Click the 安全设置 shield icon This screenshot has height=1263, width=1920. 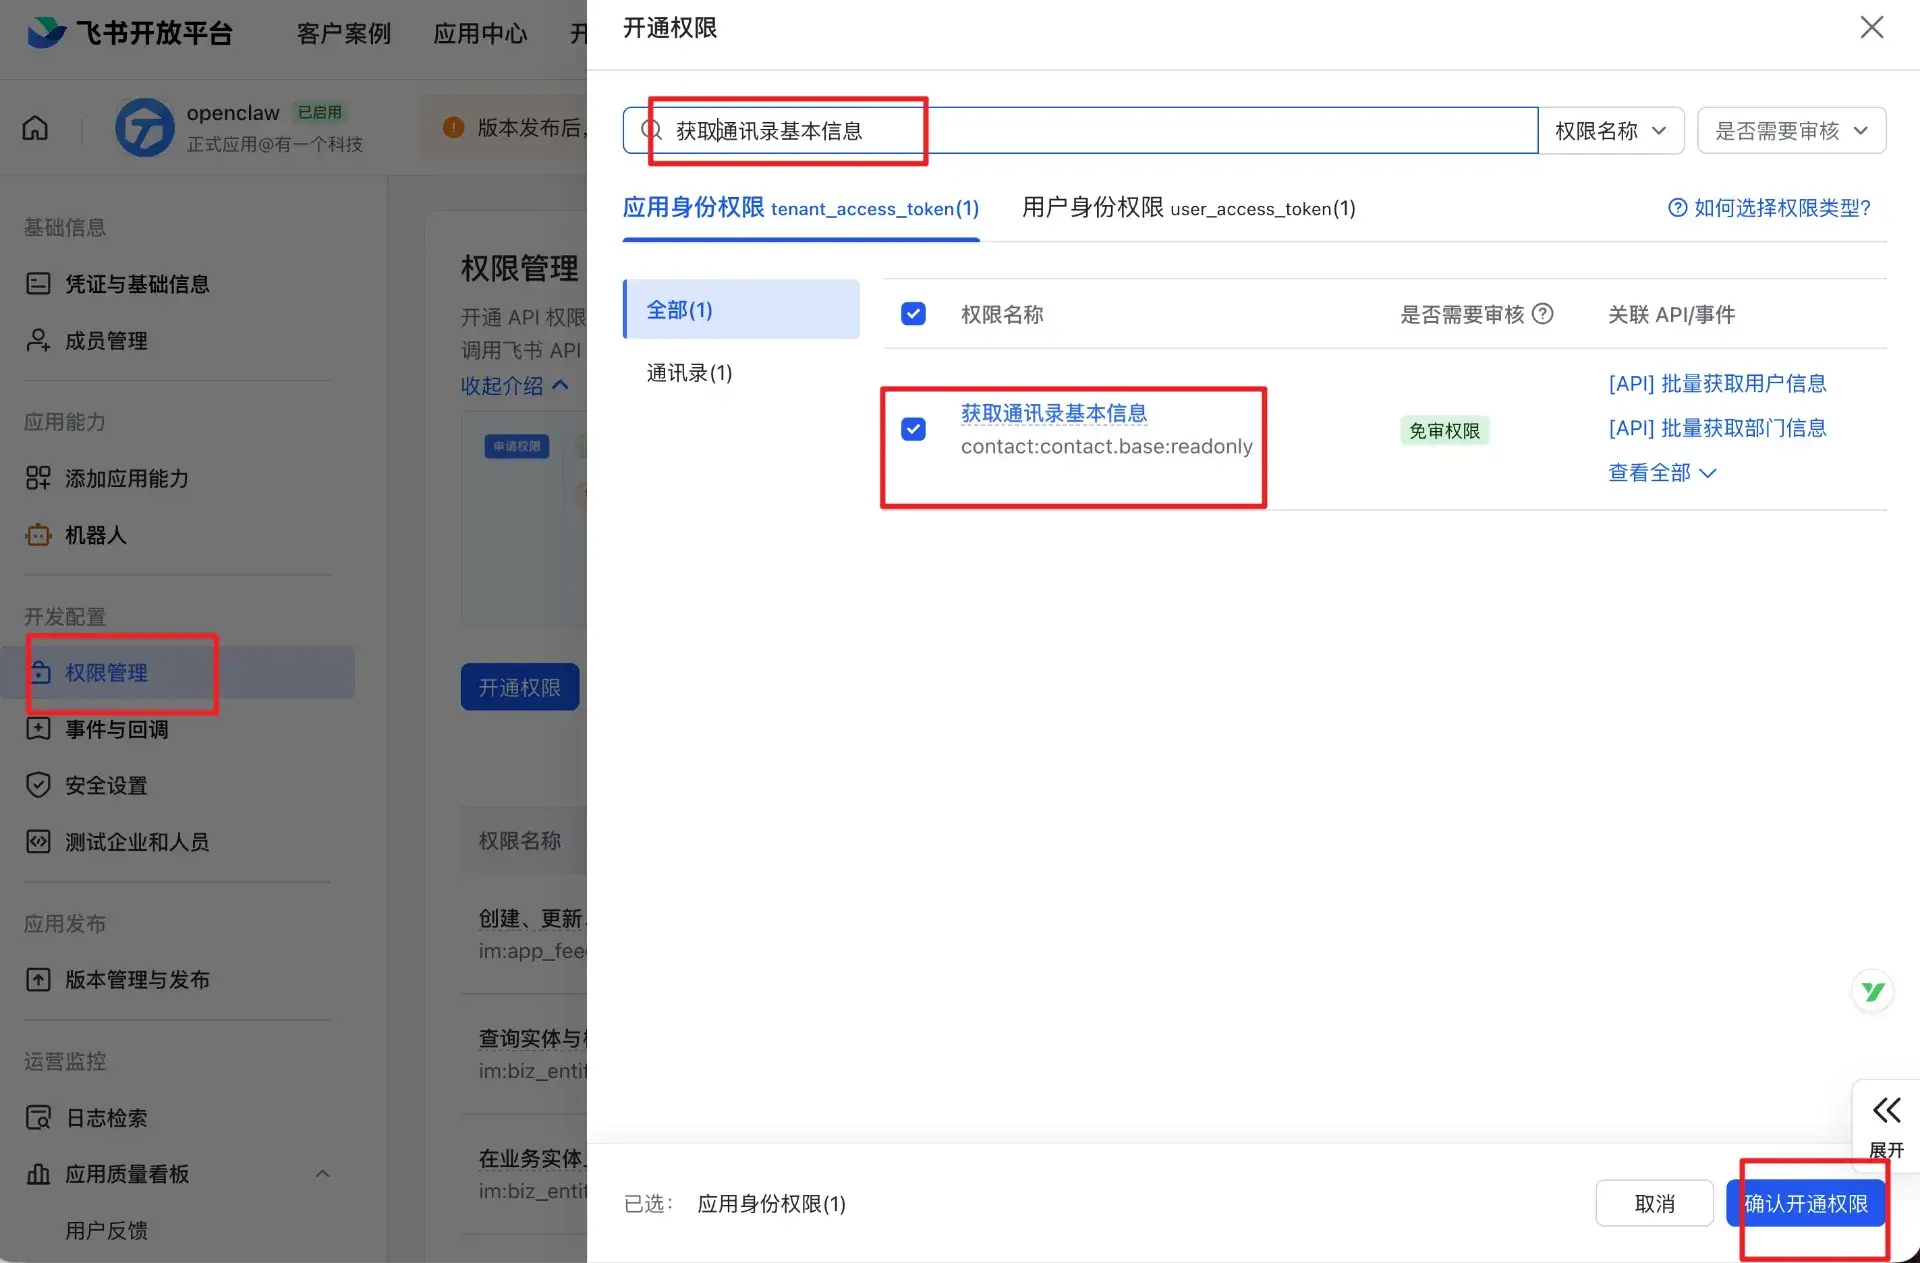tap(38, 785)
